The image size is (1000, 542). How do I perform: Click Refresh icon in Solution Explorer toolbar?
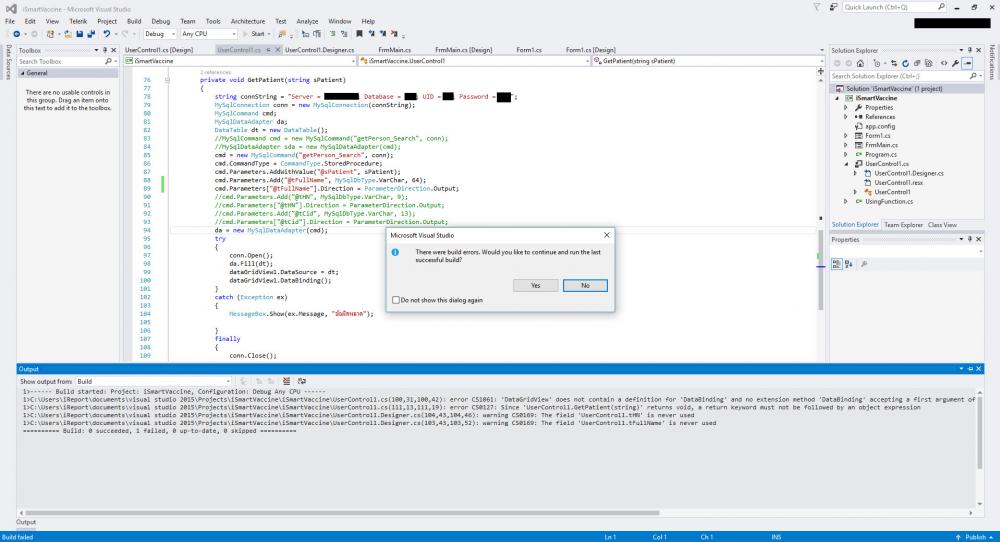(x=903, y=62)
